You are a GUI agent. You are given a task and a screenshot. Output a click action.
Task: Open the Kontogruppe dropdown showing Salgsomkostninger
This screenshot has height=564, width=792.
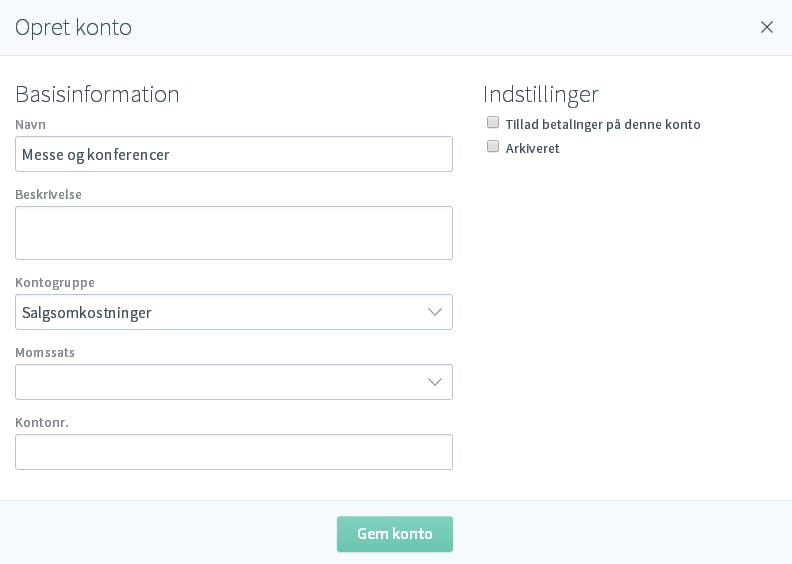coord(234,312)
